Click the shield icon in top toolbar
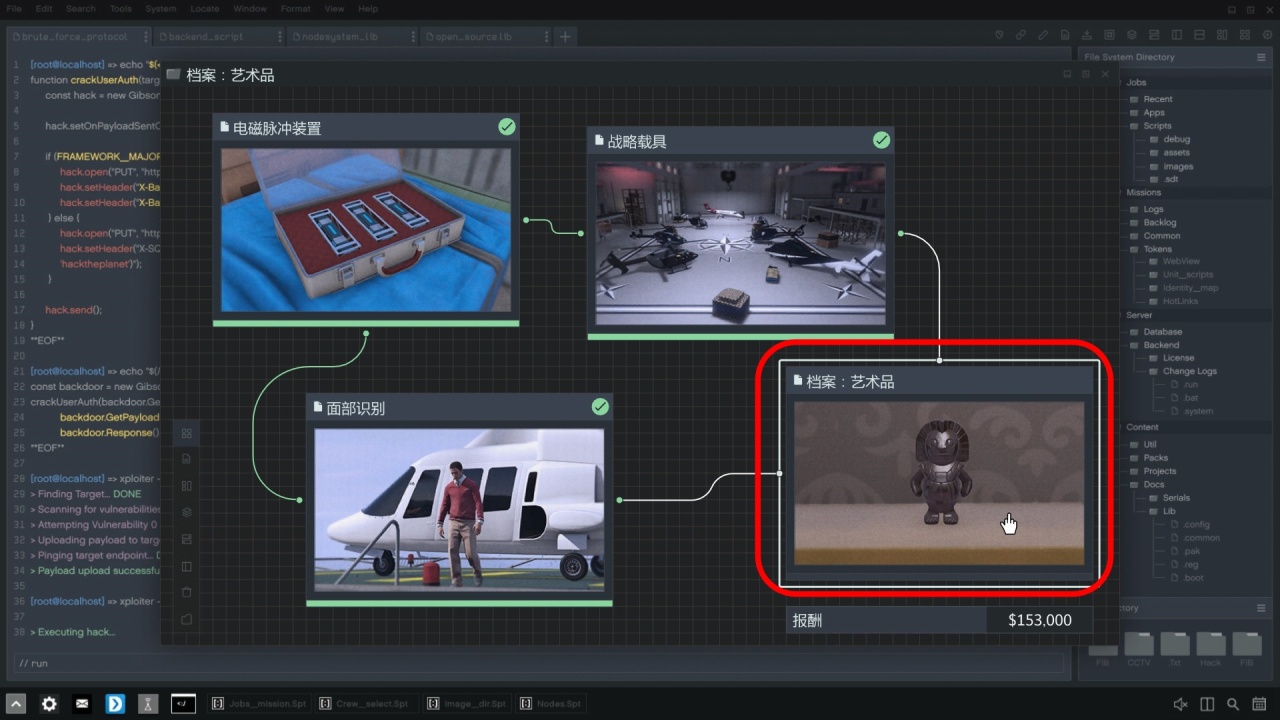This screenshot has width=1280, height=720. click(x=999, y=35)
